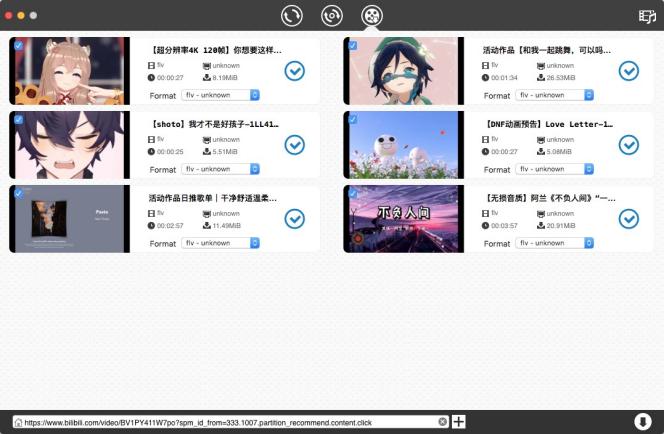Click the bilibili URL input field

pyautogui.click(x=231, y=422)
